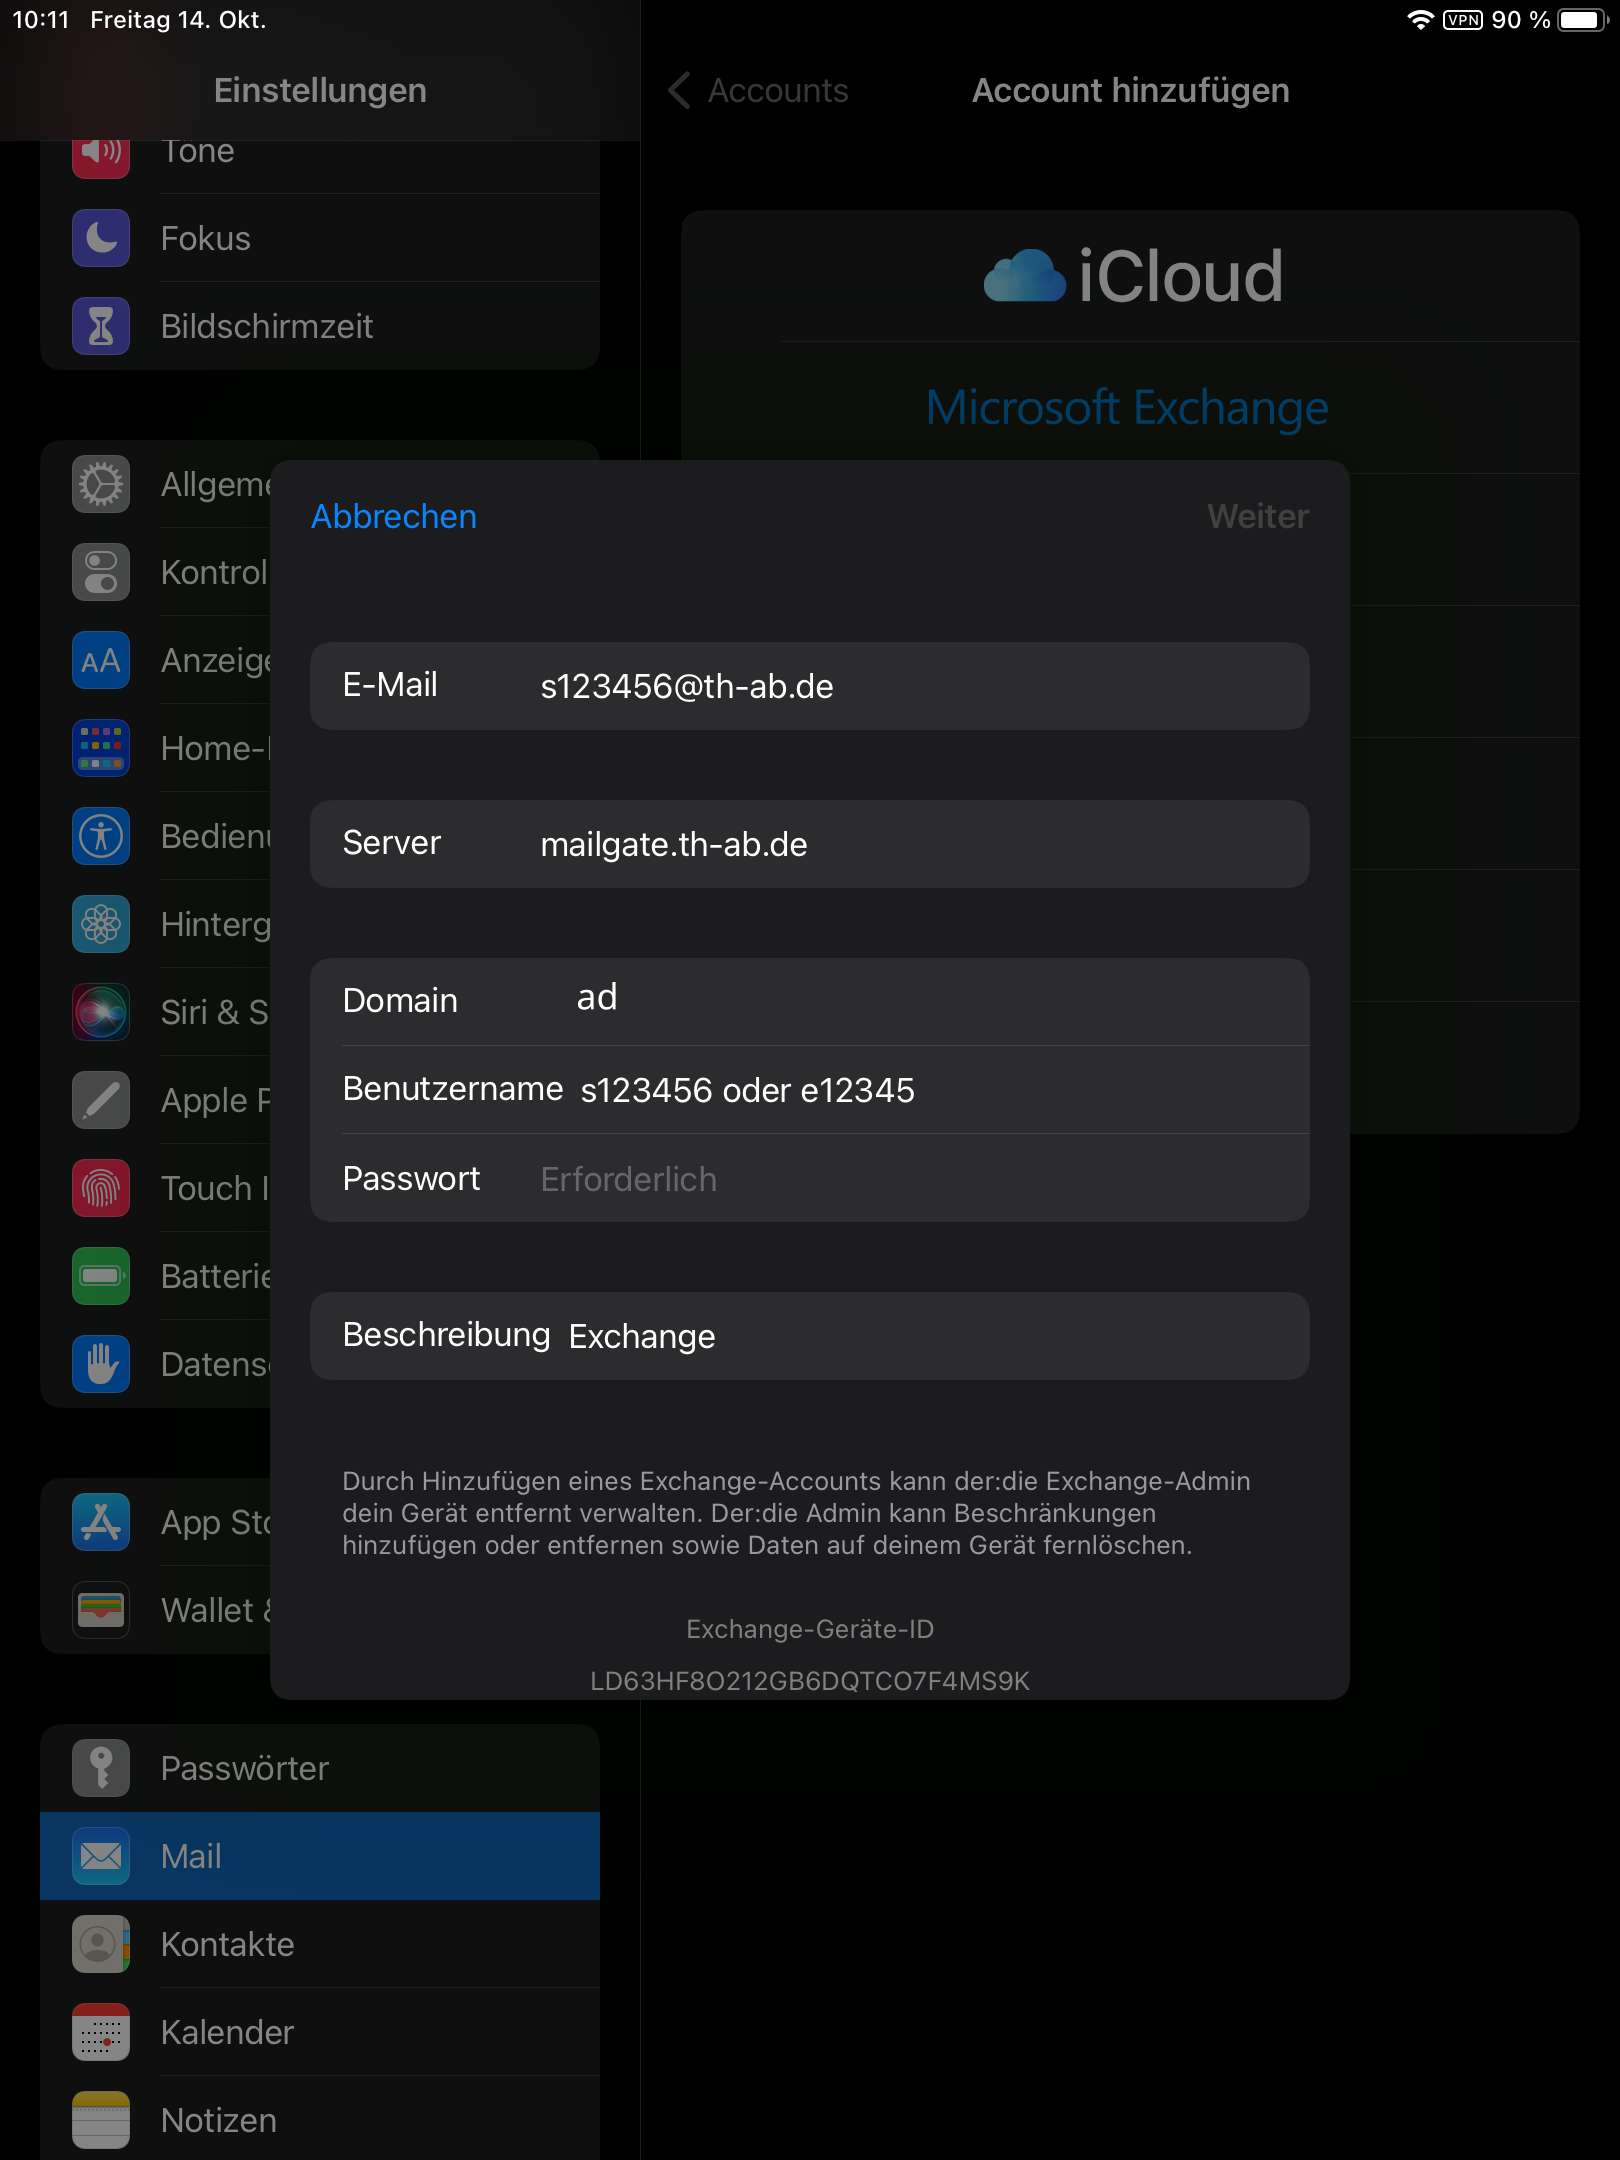Tap the Weiter button

tap(1258, 516)
